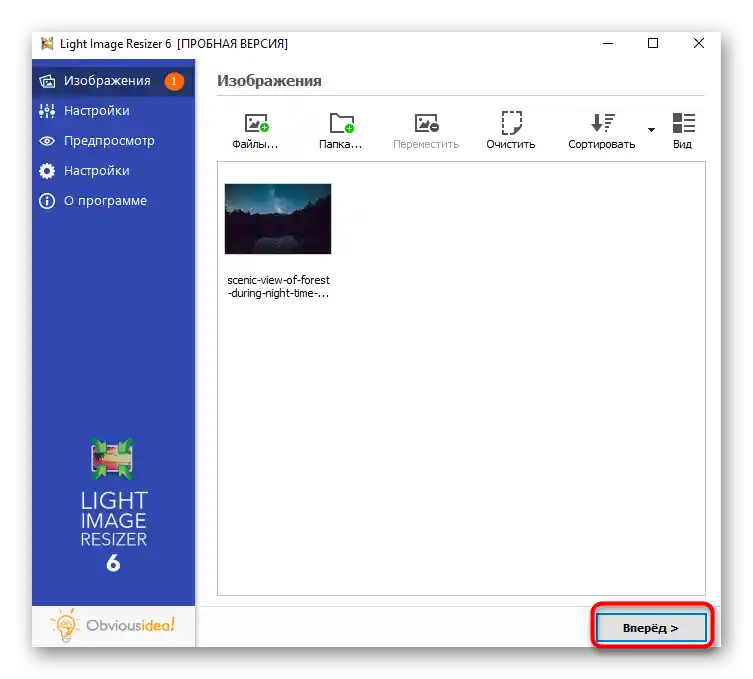Add a folder with Папка button
The image size is (753, 679).
tap(340, 131)
